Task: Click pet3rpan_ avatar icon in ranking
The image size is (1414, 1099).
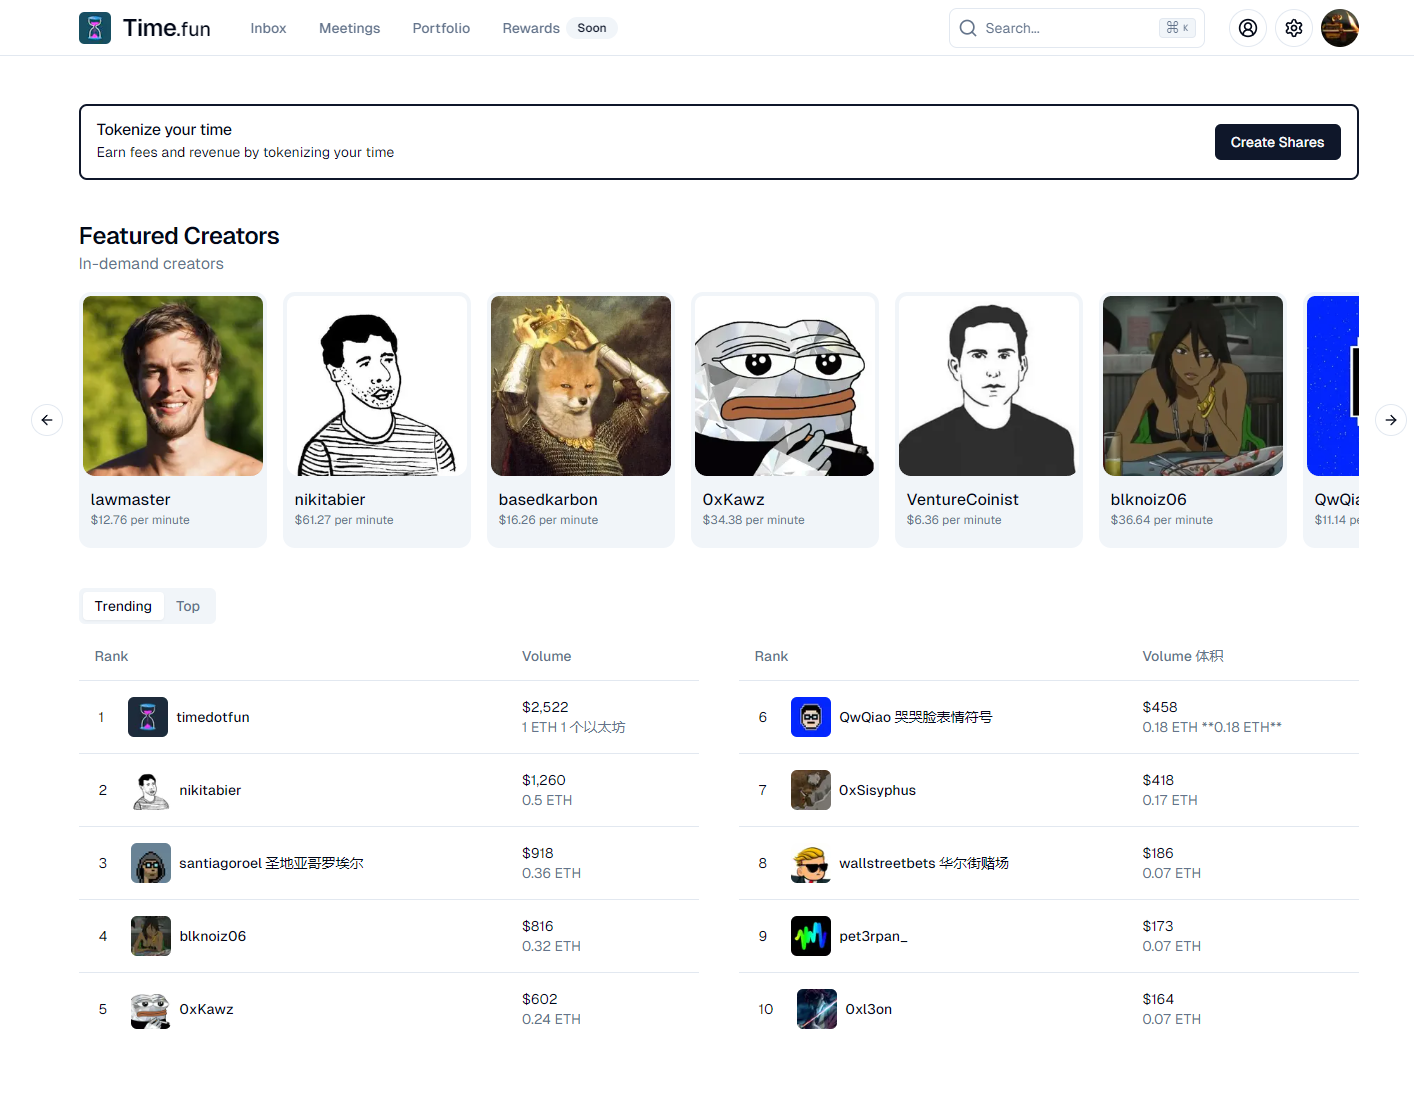Action: tap(810, 936)
